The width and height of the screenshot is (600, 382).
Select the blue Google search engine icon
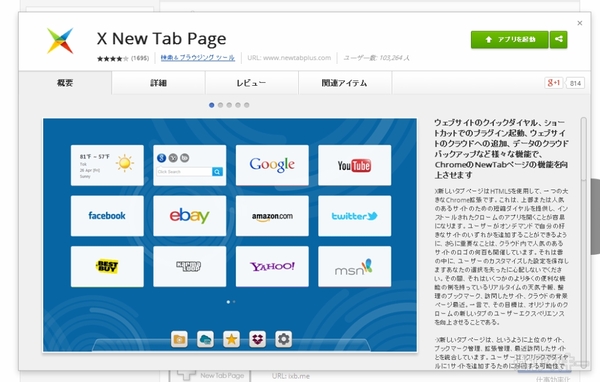161,158
